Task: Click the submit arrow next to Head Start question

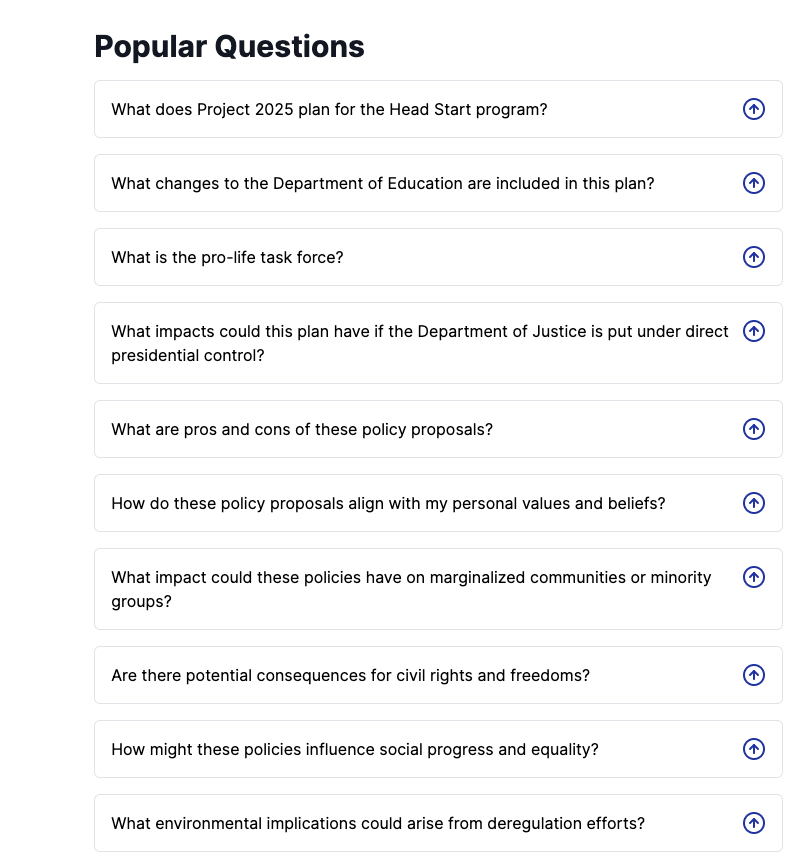Action: point(754,109)
